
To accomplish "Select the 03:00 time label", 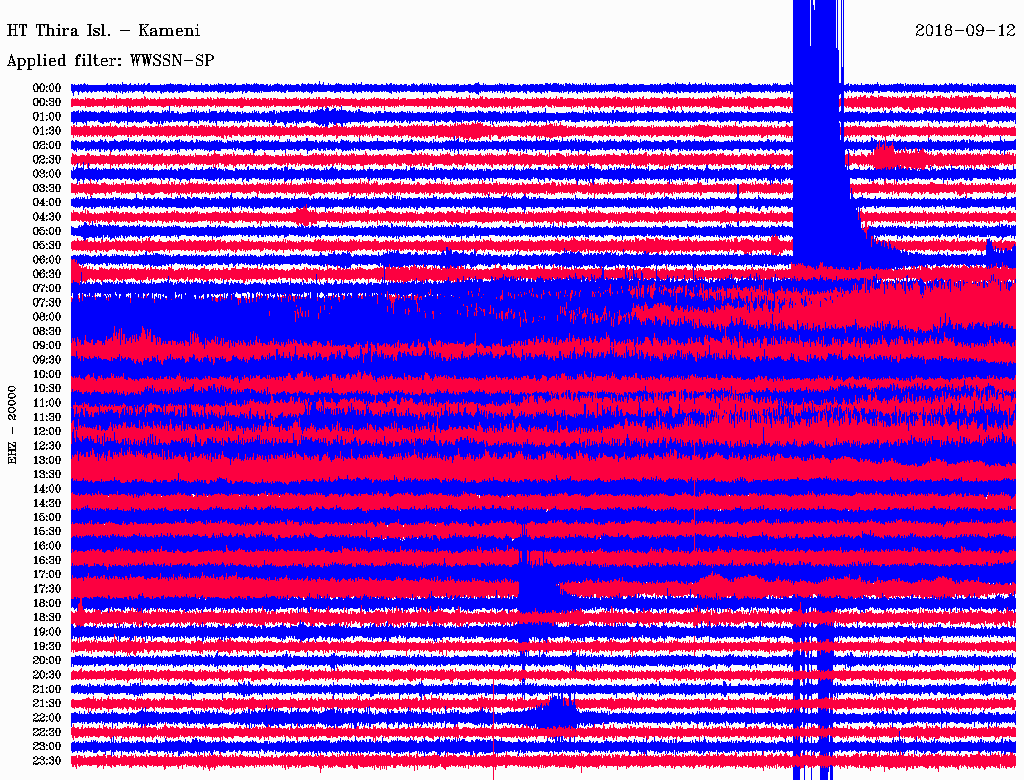I will 47,174.
